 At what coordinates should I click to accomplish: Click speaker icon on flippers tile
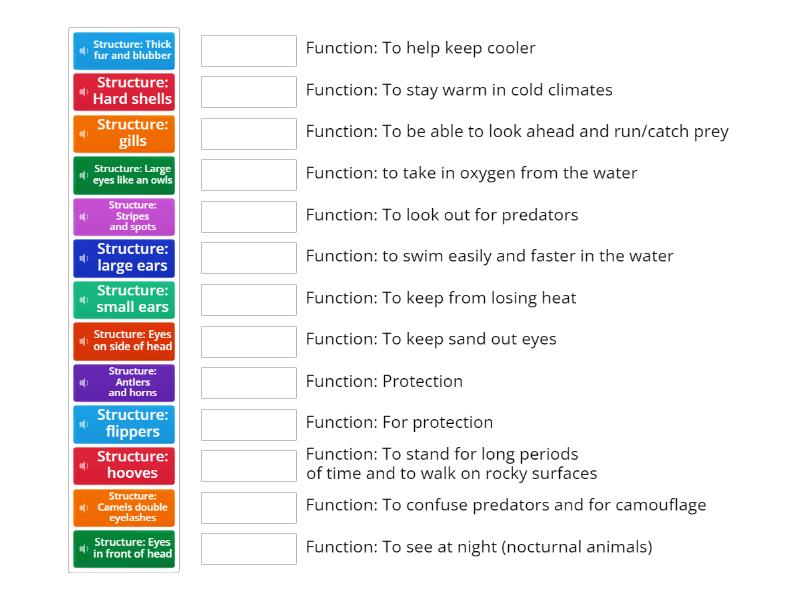84,424
